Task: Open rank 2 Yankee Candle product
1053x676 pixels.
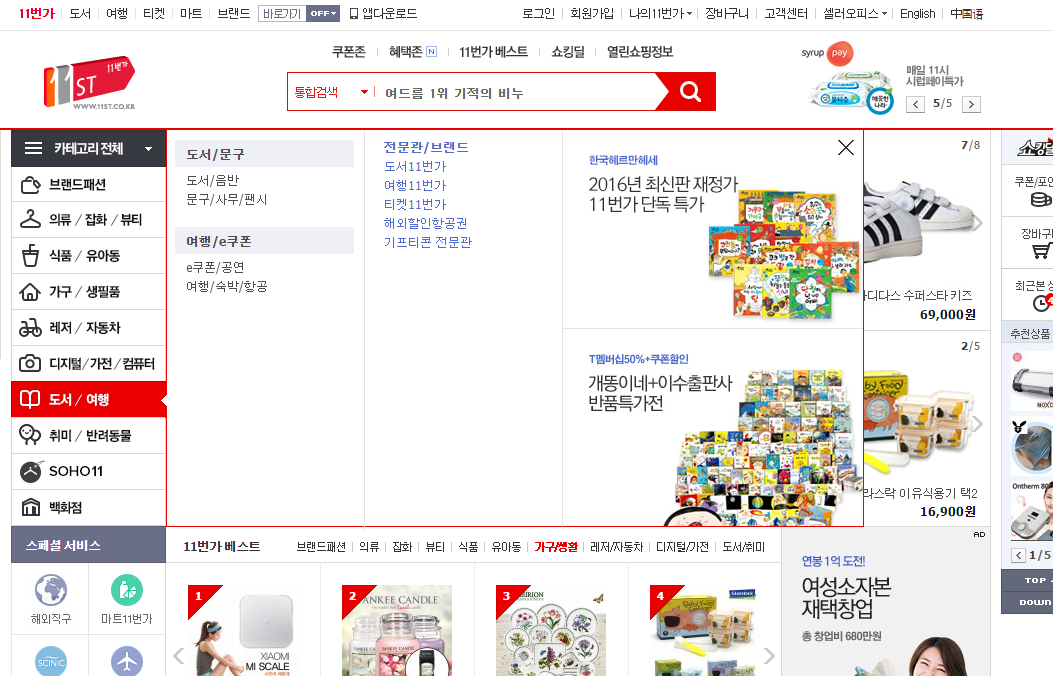Action: pos(398,630)
